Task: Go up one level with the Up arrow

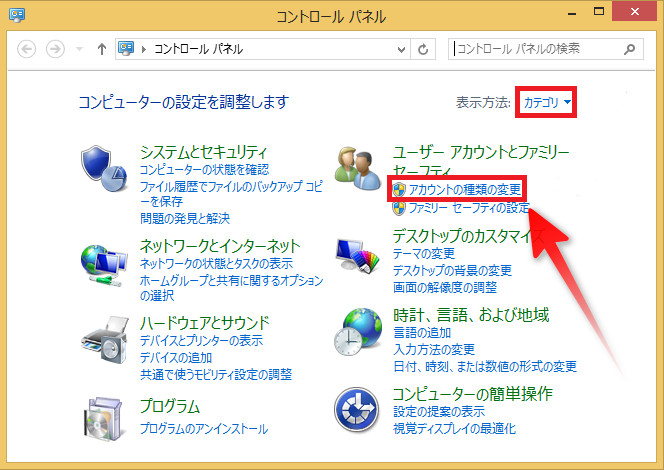Action: pyautogui.click(x=102, y=49)
